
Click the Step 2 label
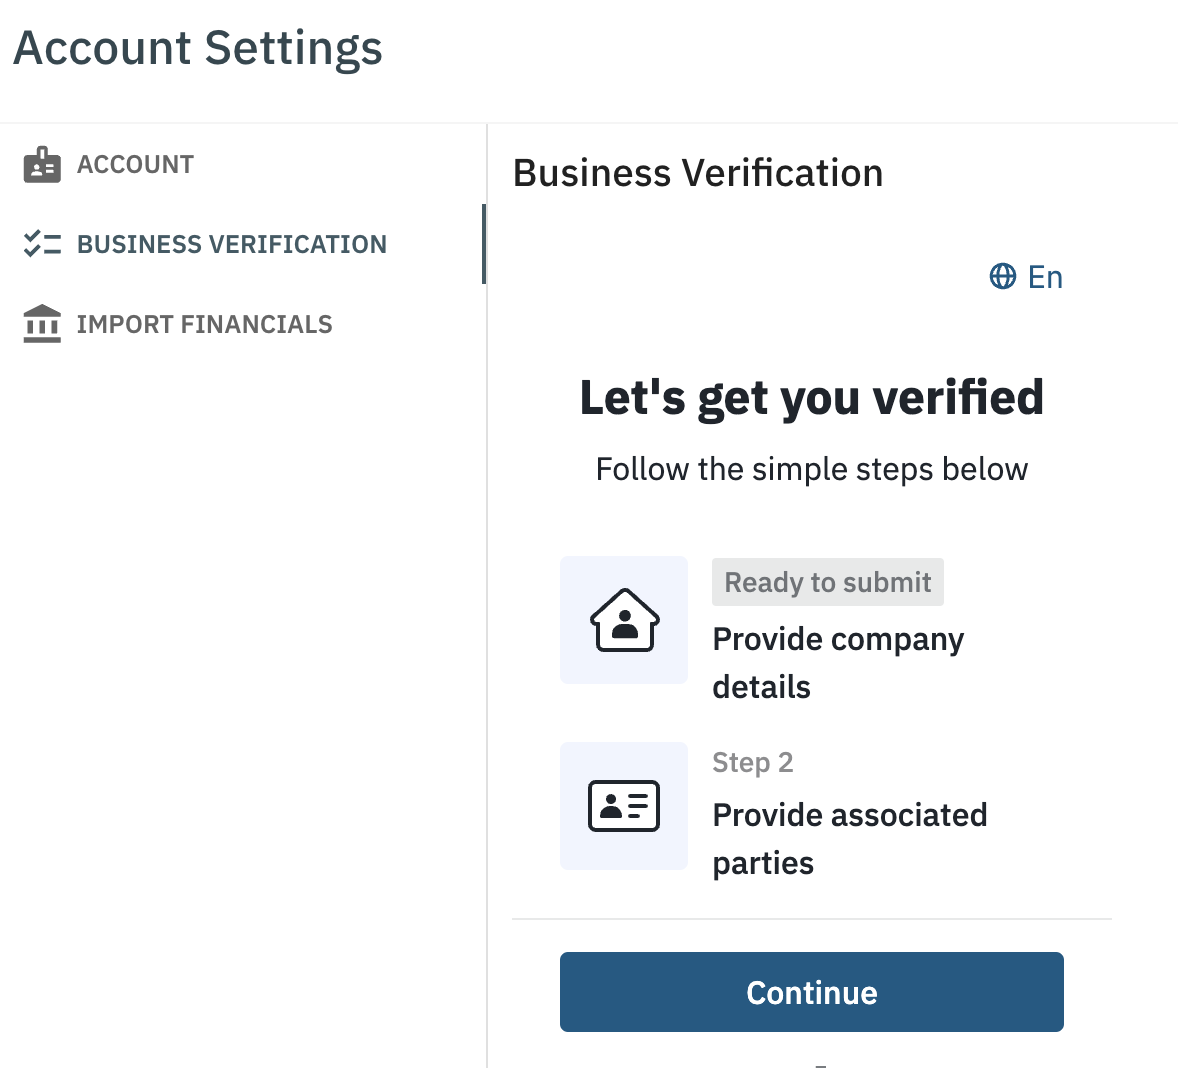[752, 762]
